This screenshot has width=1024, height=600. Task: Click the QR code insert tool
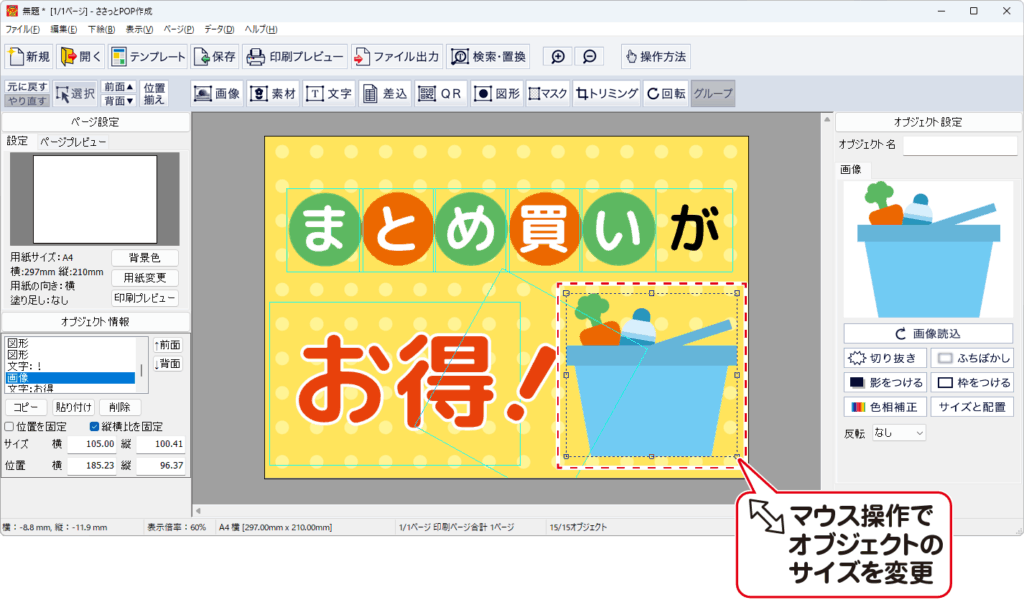442,93
